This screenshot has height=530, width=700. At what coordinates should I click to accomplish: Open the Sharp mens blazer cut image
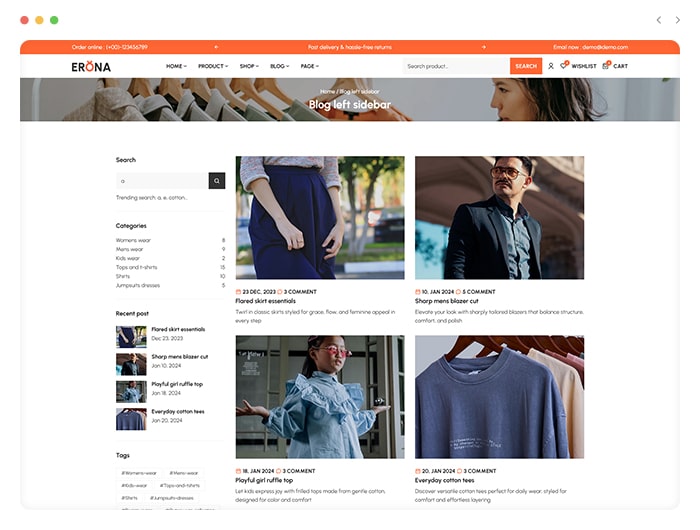499,217
